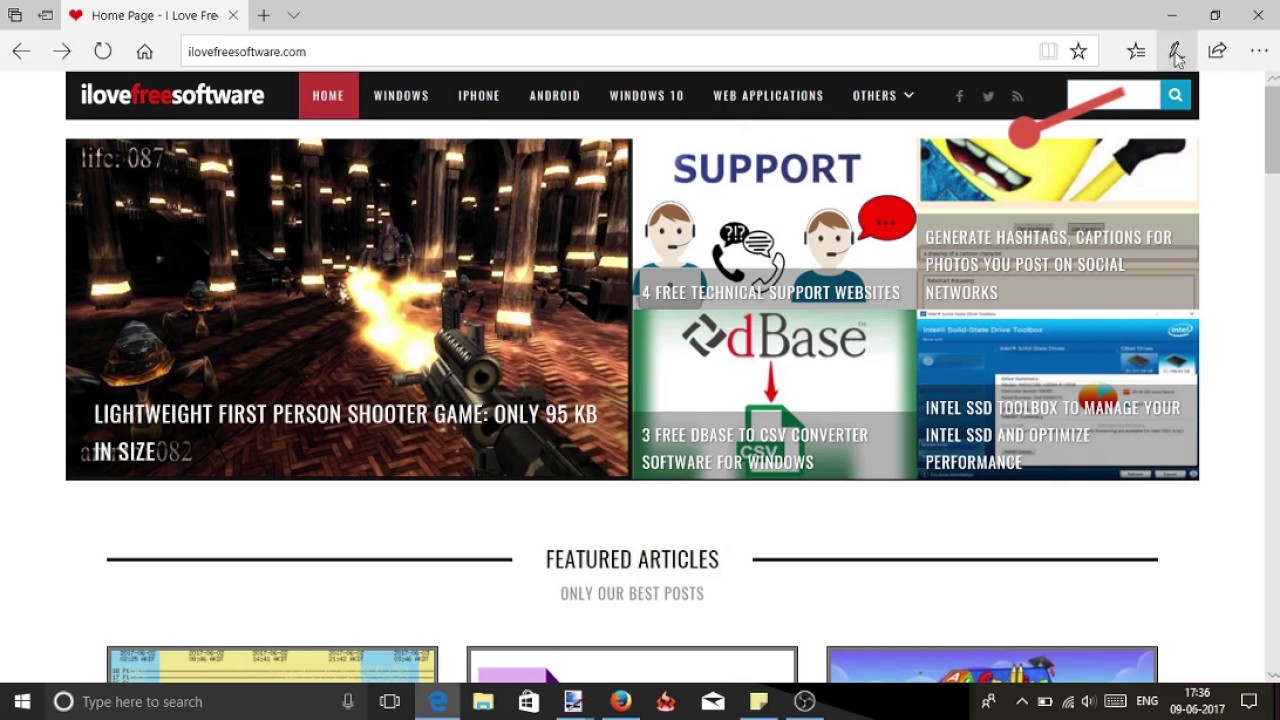Click the Cortana microphone icon
The height and width of the screenshot is (720, 1280).
point(348,701)
